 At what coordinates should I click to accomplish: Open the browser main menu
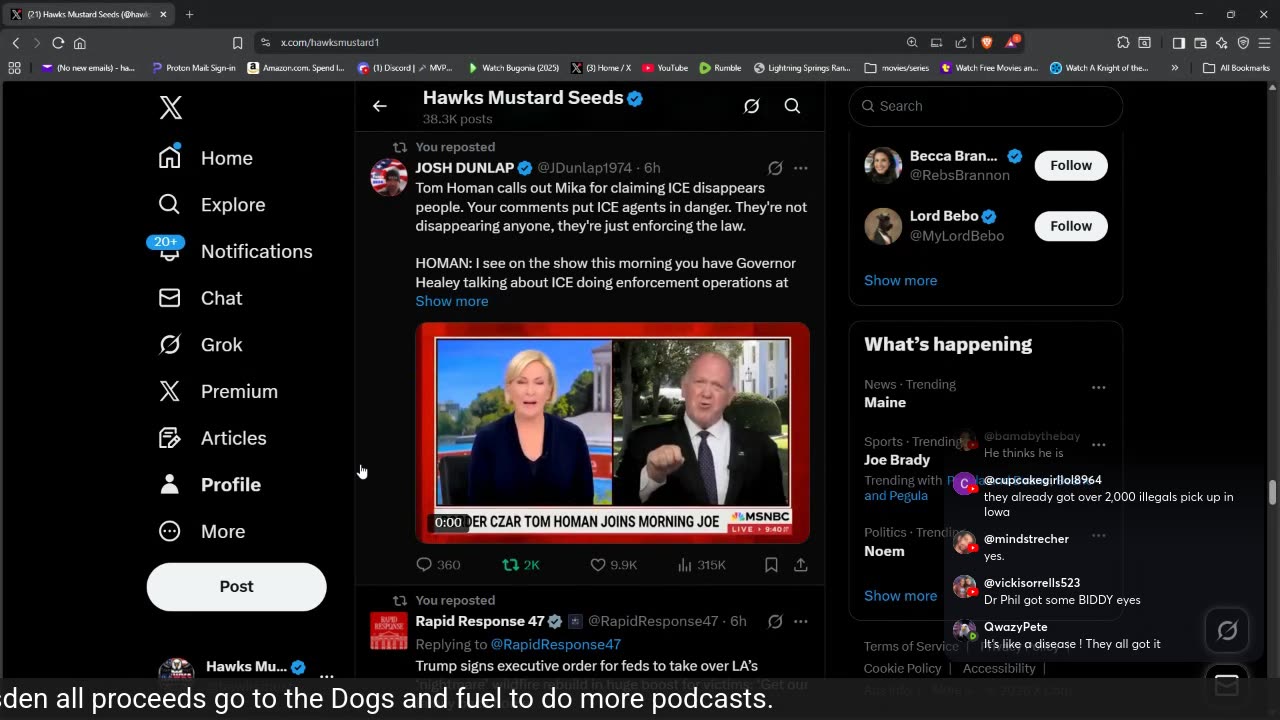[1265, 43]
